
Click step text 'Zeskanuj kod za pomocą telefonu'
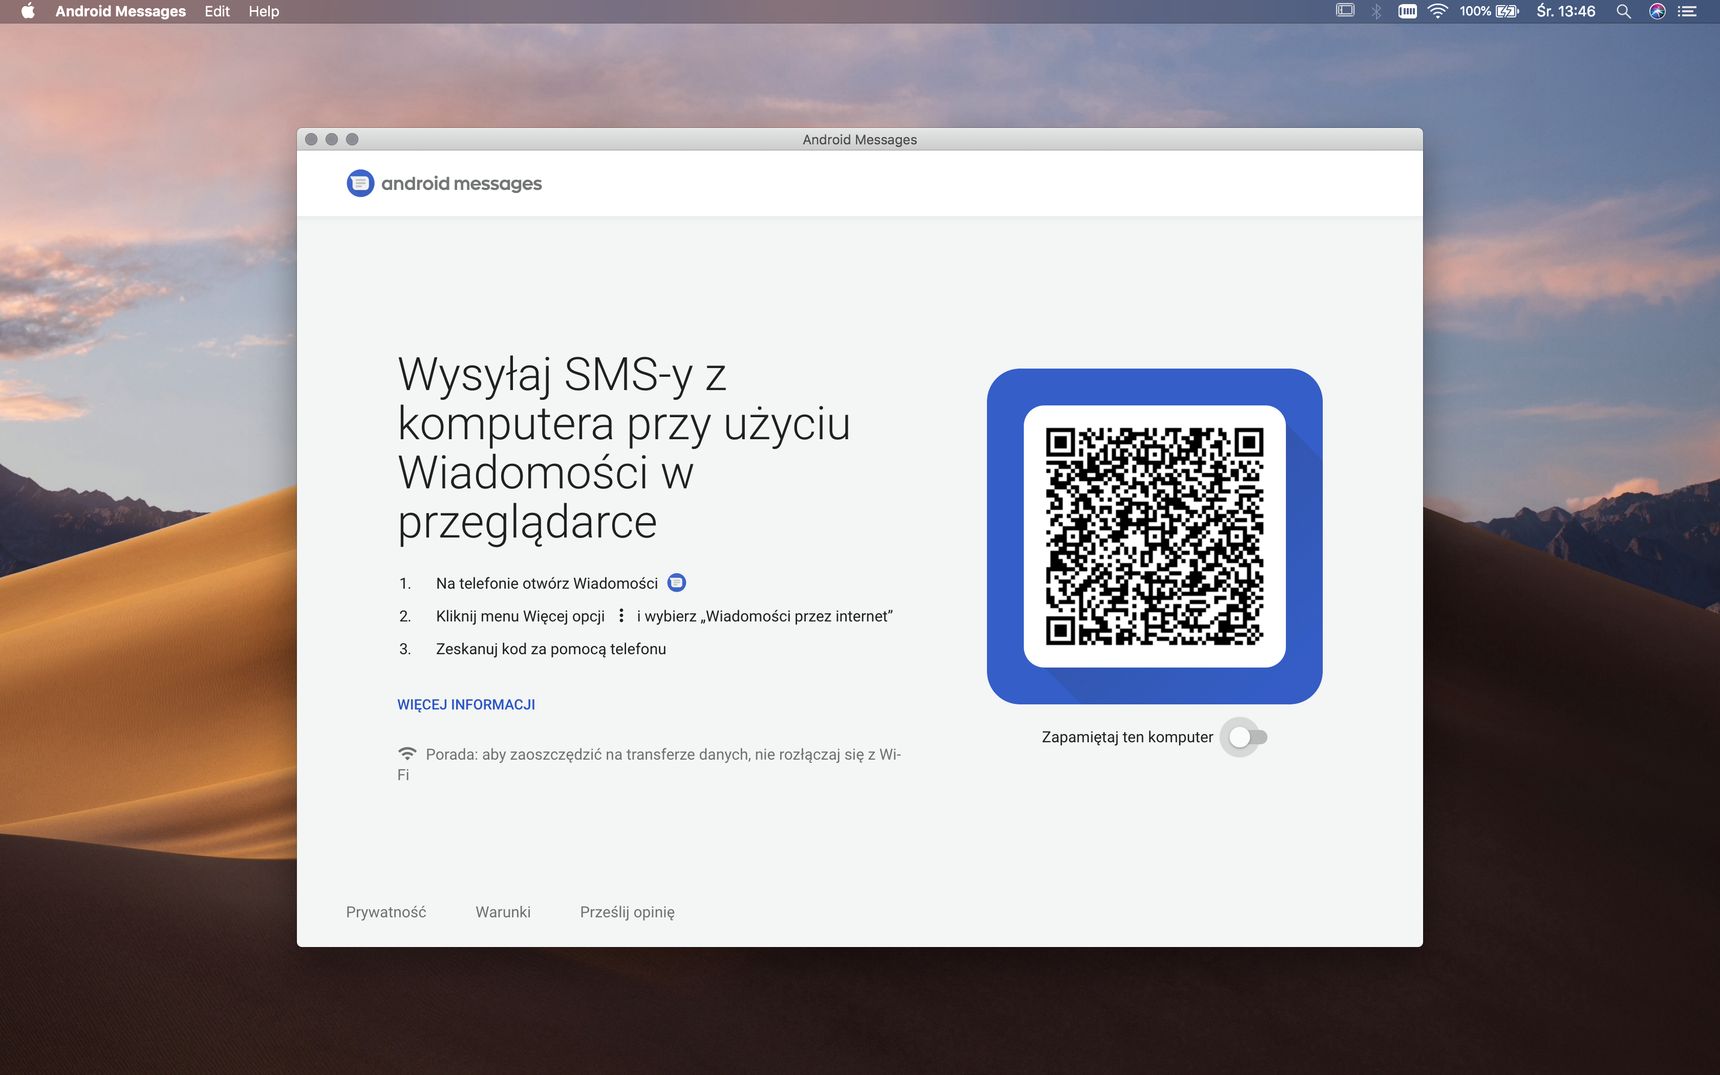click(551, 649)
